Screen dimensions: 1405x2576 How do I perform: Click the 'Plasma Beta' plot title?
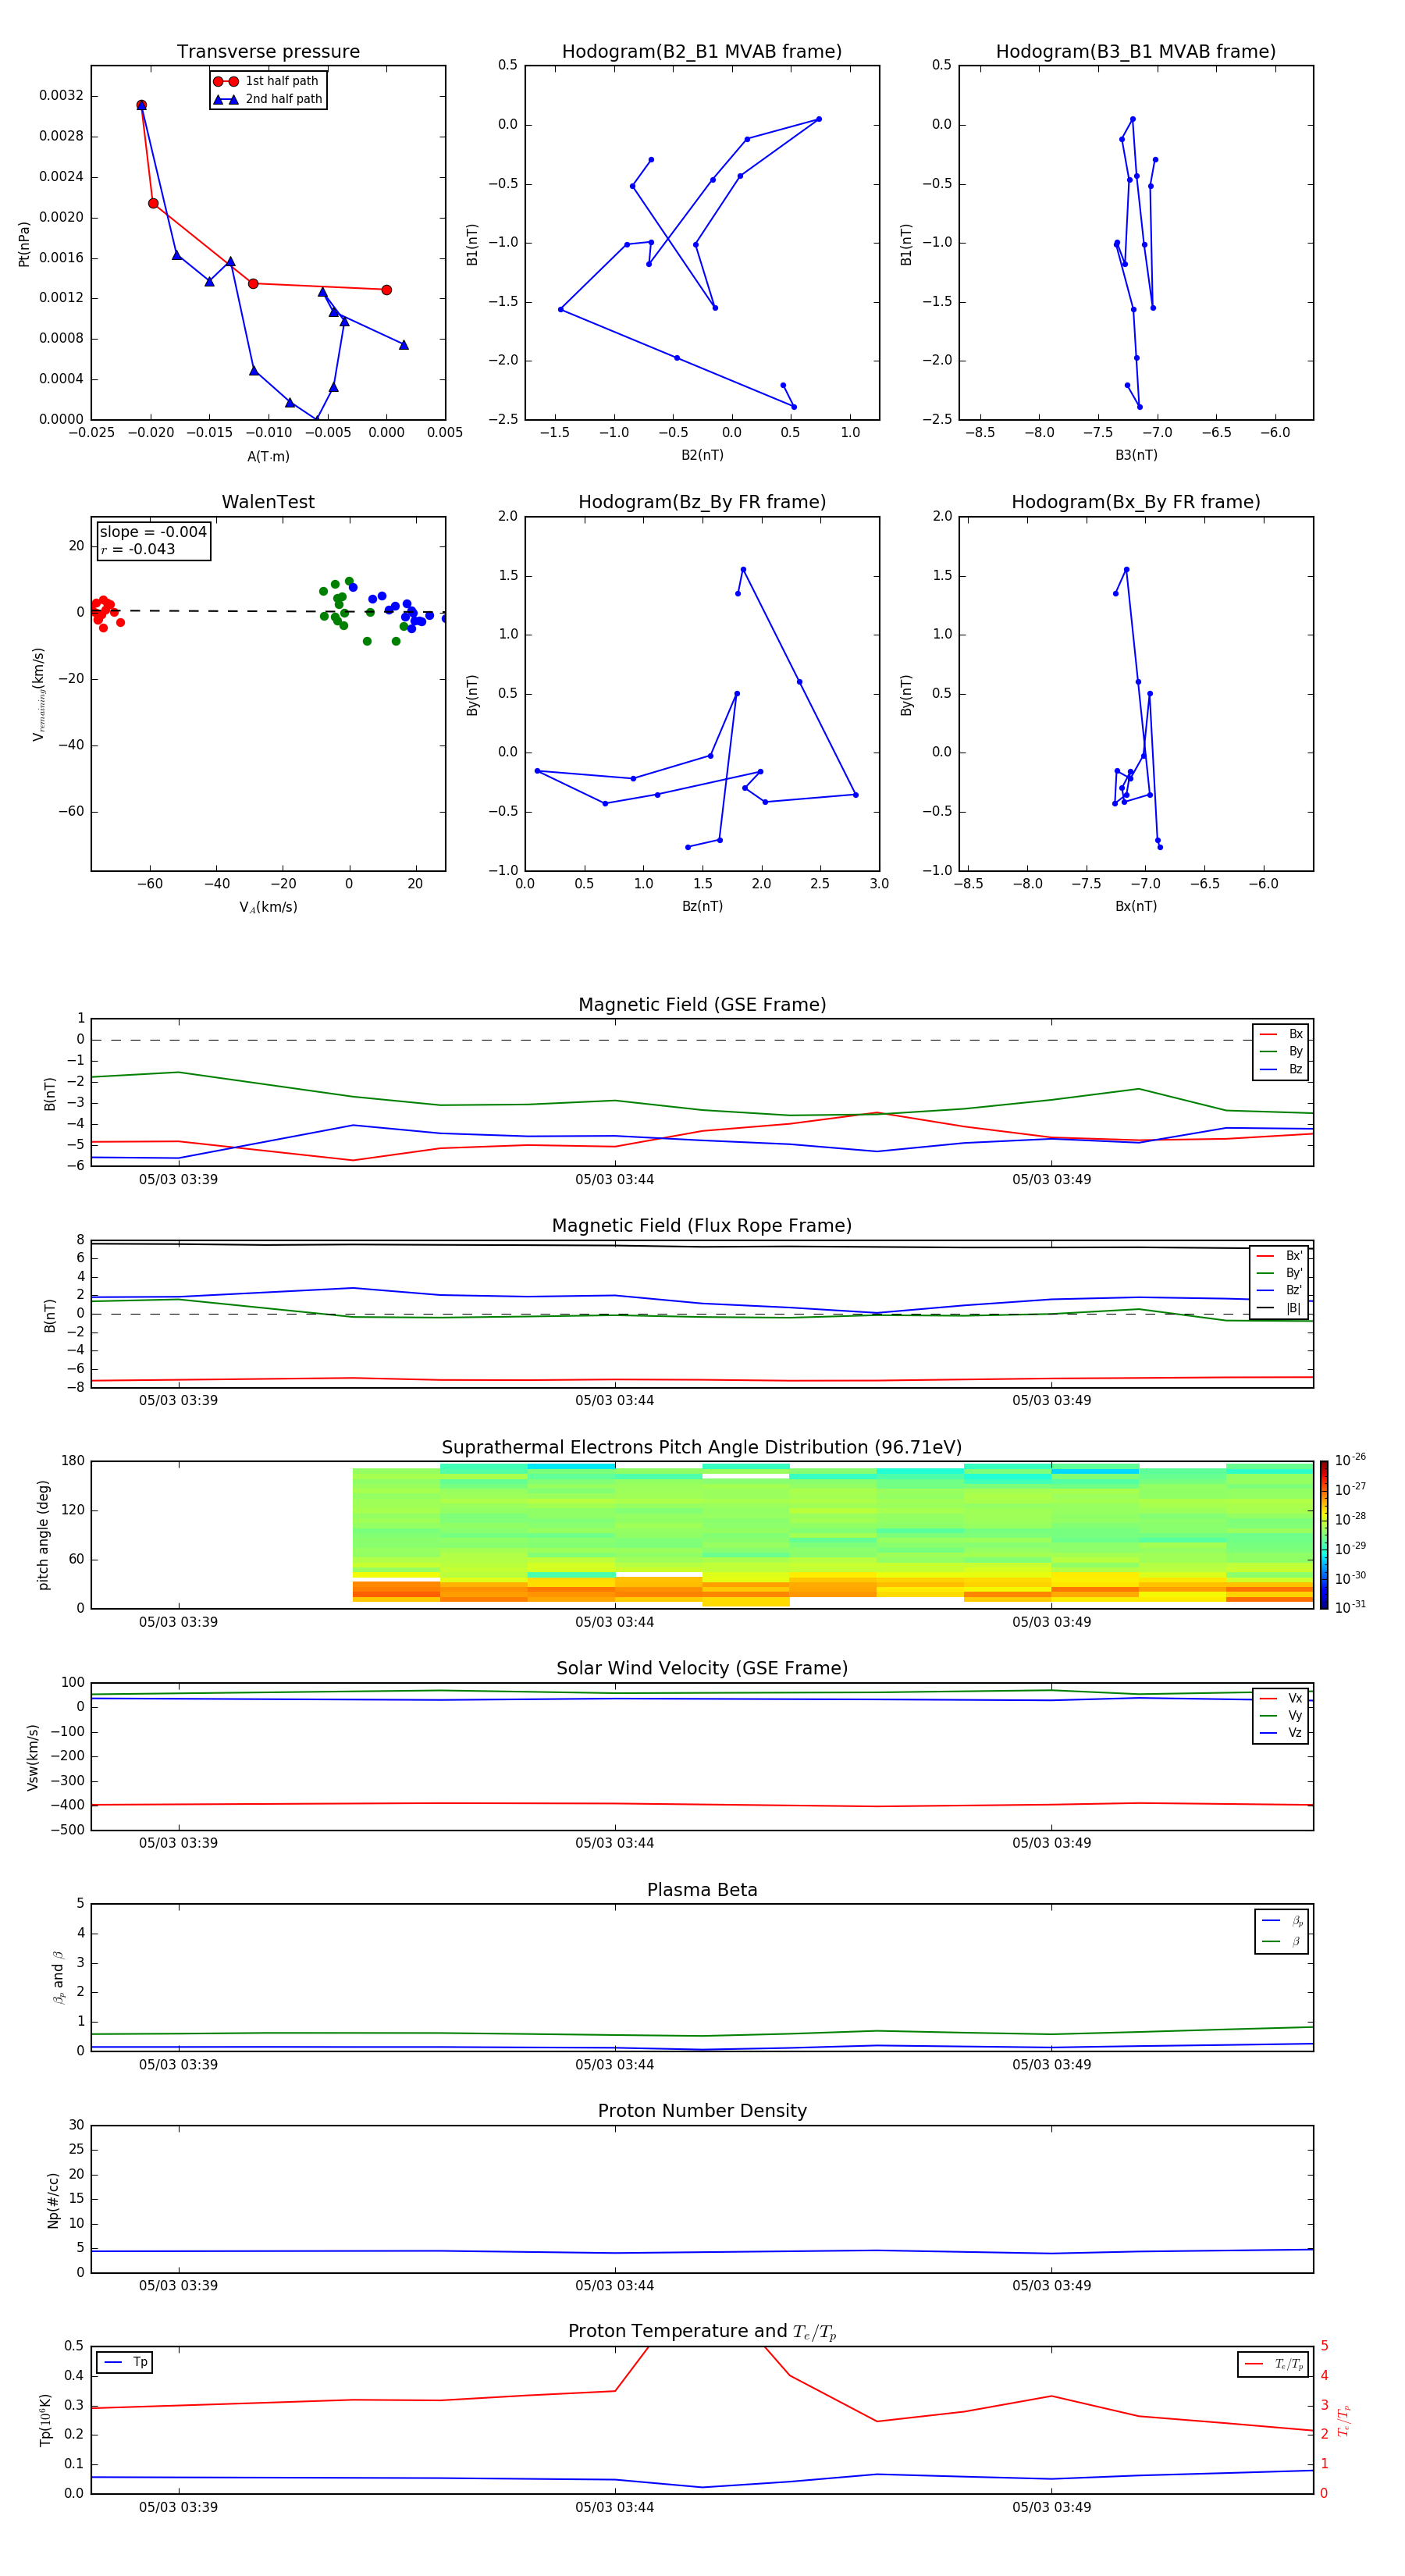(702, 1890)
